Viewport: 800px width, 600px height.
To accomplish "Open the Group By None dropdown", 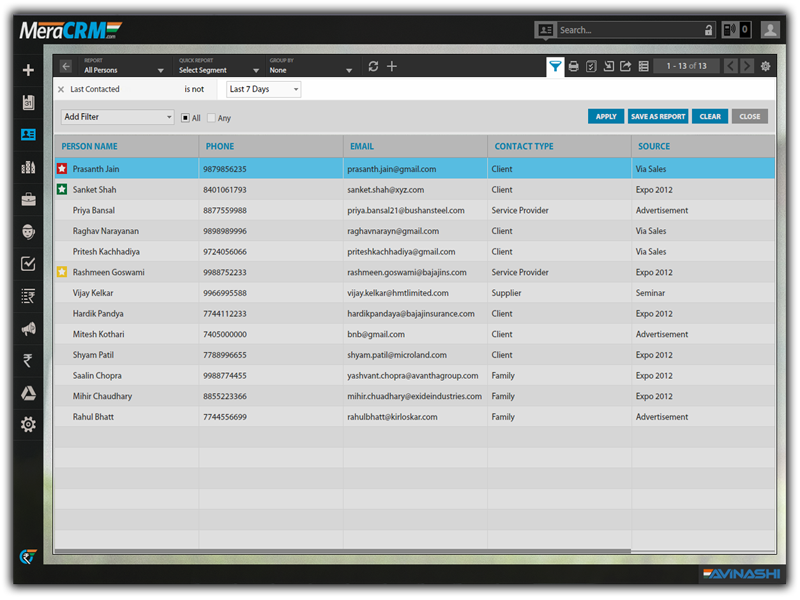I will [311, 66].
